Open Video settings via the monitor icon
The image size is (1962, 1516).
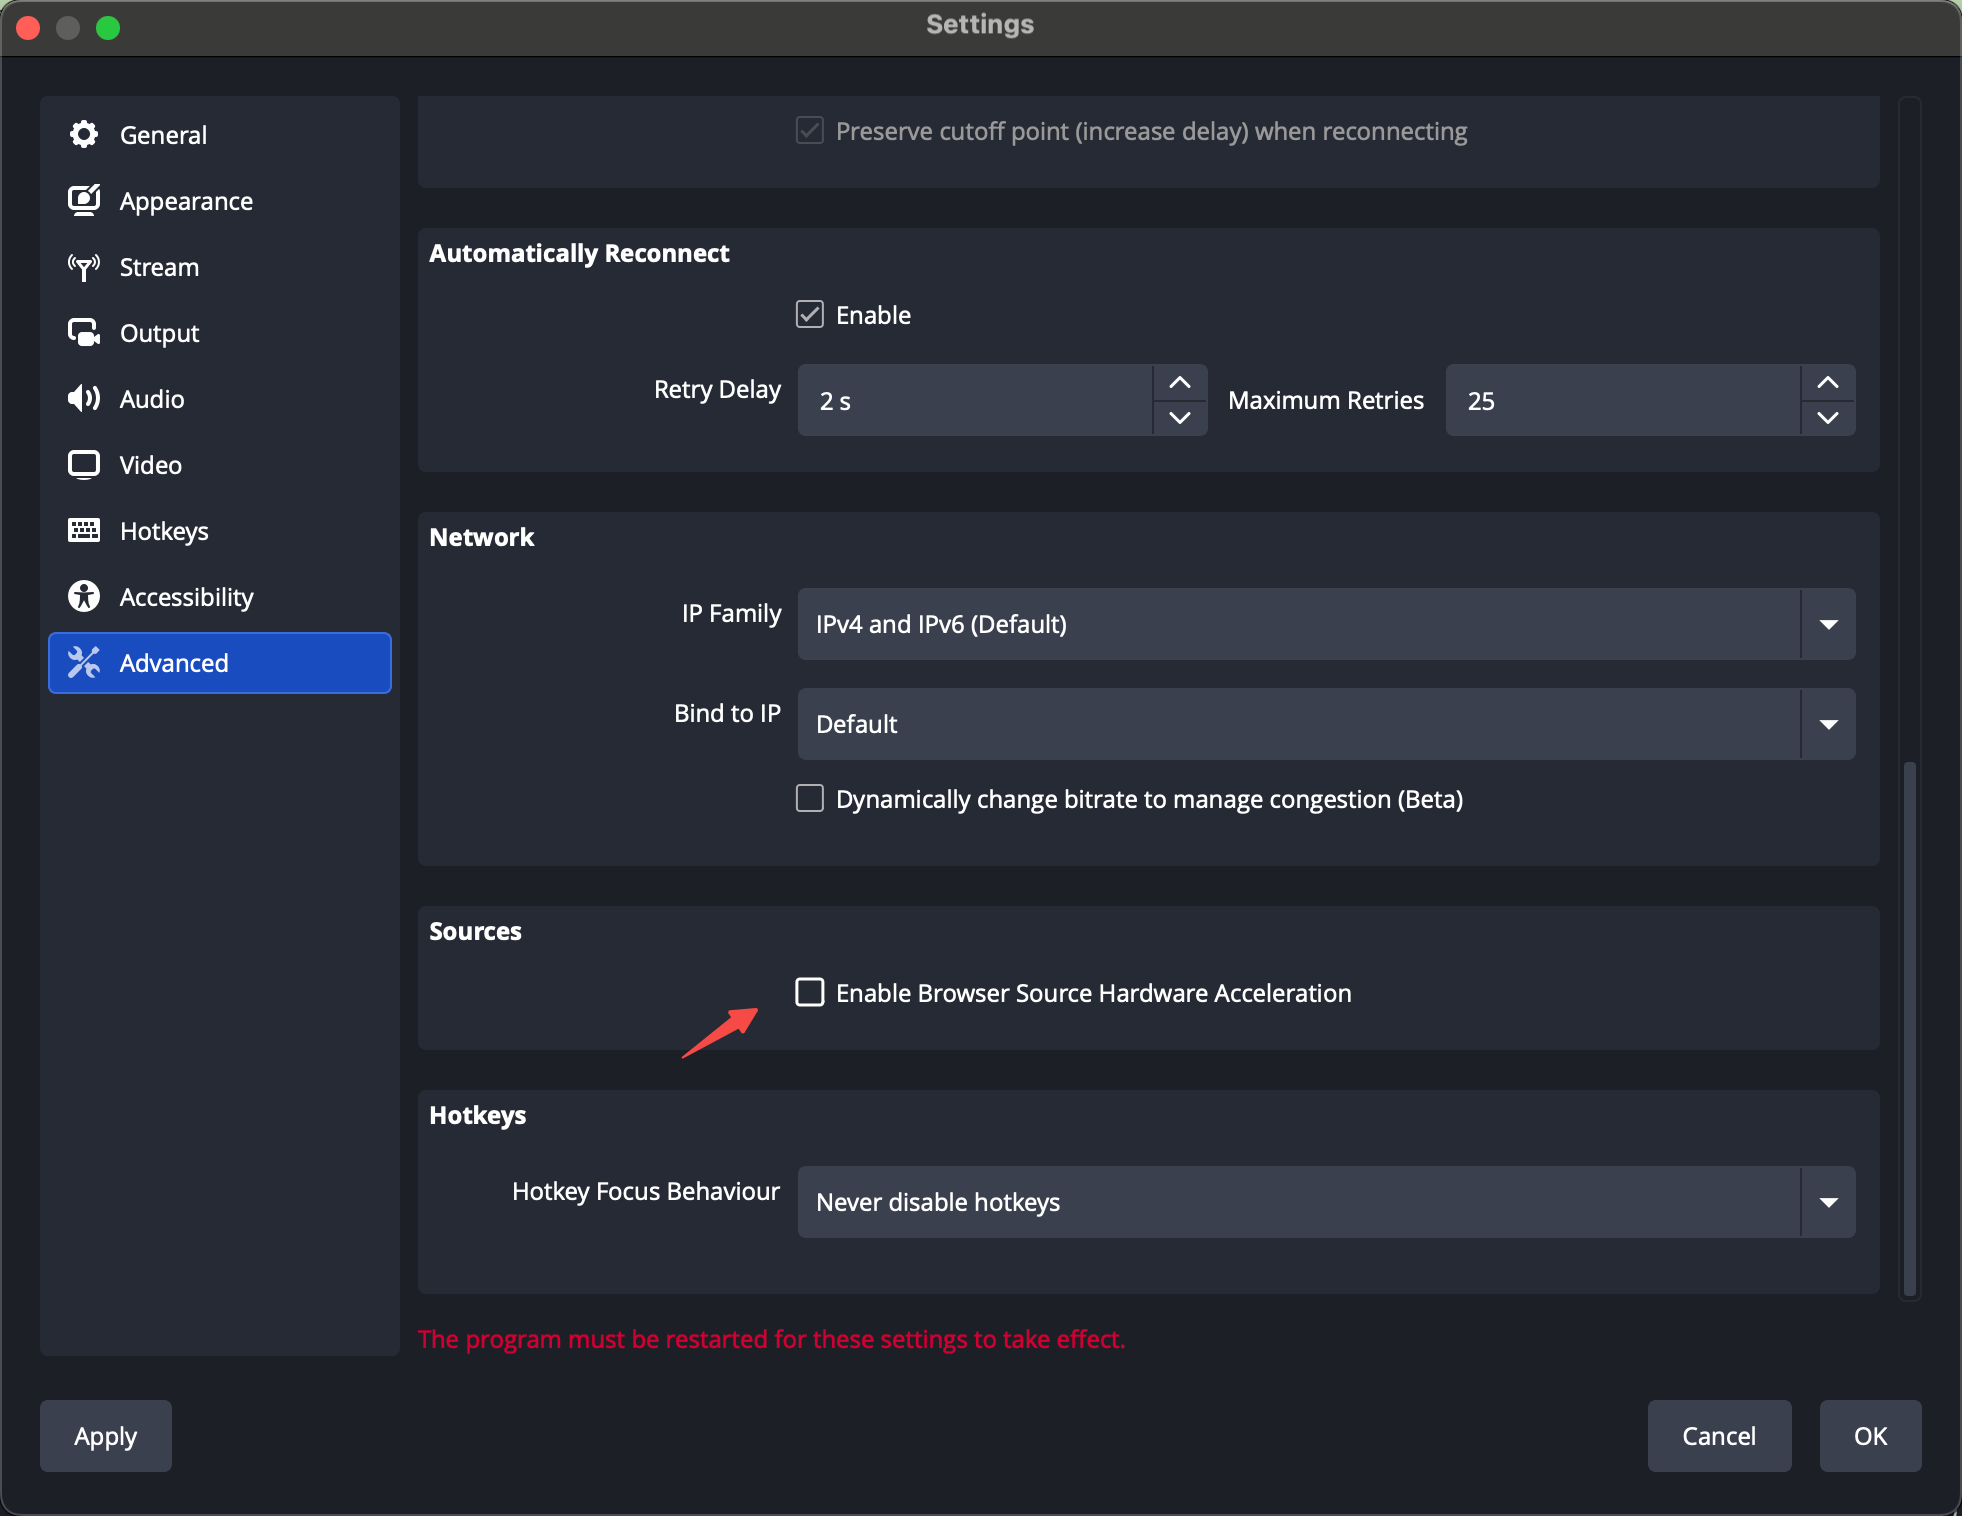(84, 464)
